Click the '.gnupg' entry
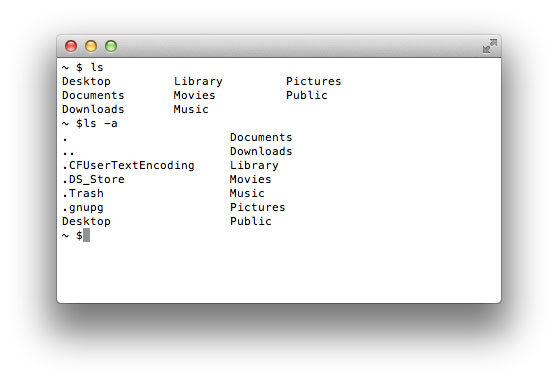 [x=83, y=208]
